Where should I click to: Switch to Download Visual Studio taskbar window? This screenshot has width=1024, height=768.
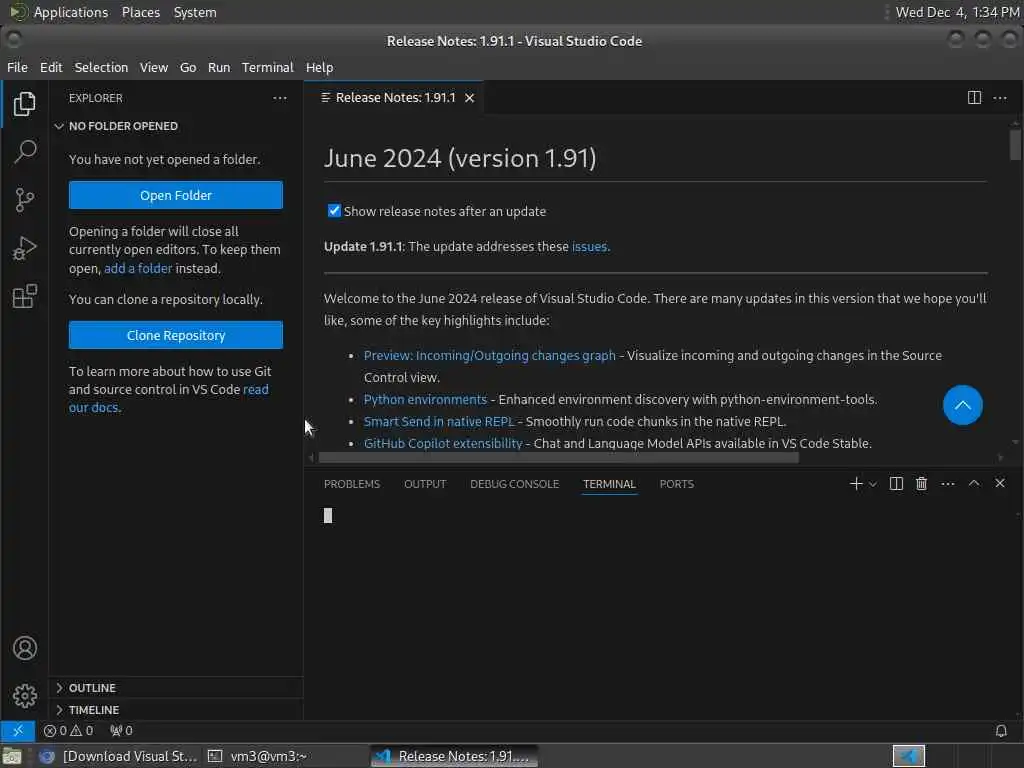pos(118,756)
